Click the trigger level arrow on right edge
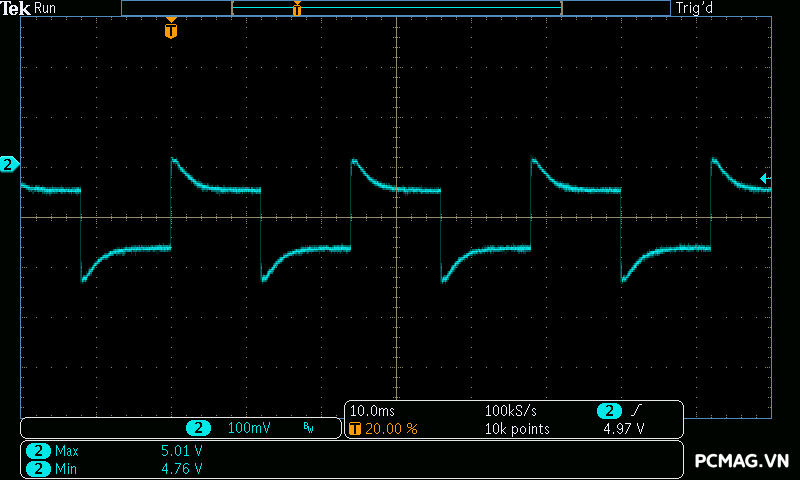This screenshot has height=480, width=800. tap(765, 178)
